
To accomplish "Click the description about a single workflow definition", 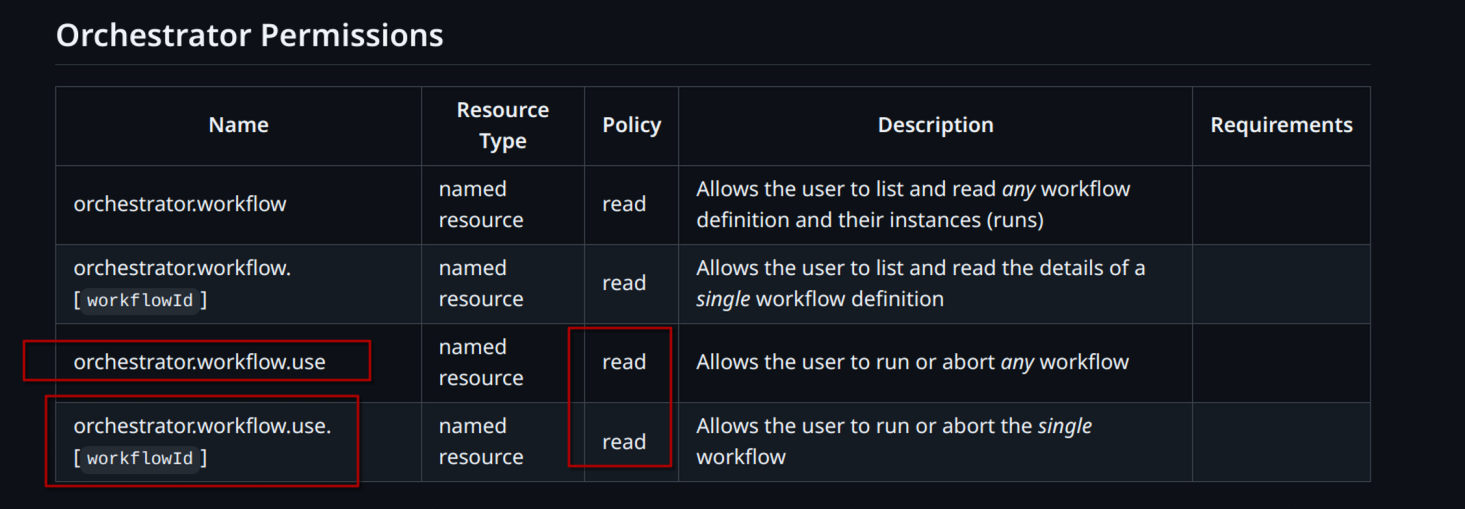I will pyautogui.click(x=920, y=283).
